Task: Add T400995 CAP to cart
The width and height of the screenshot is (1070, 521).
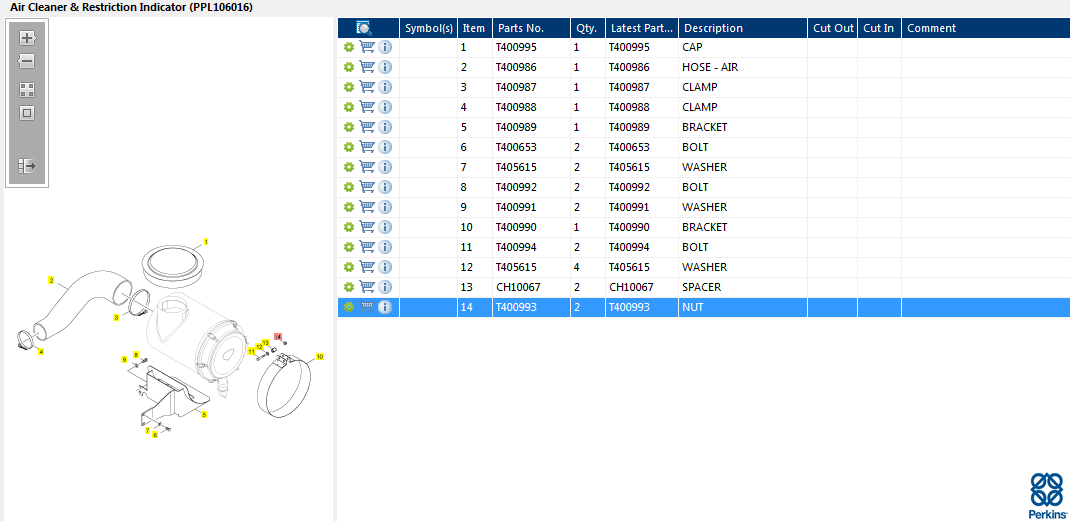Action: 367,48
